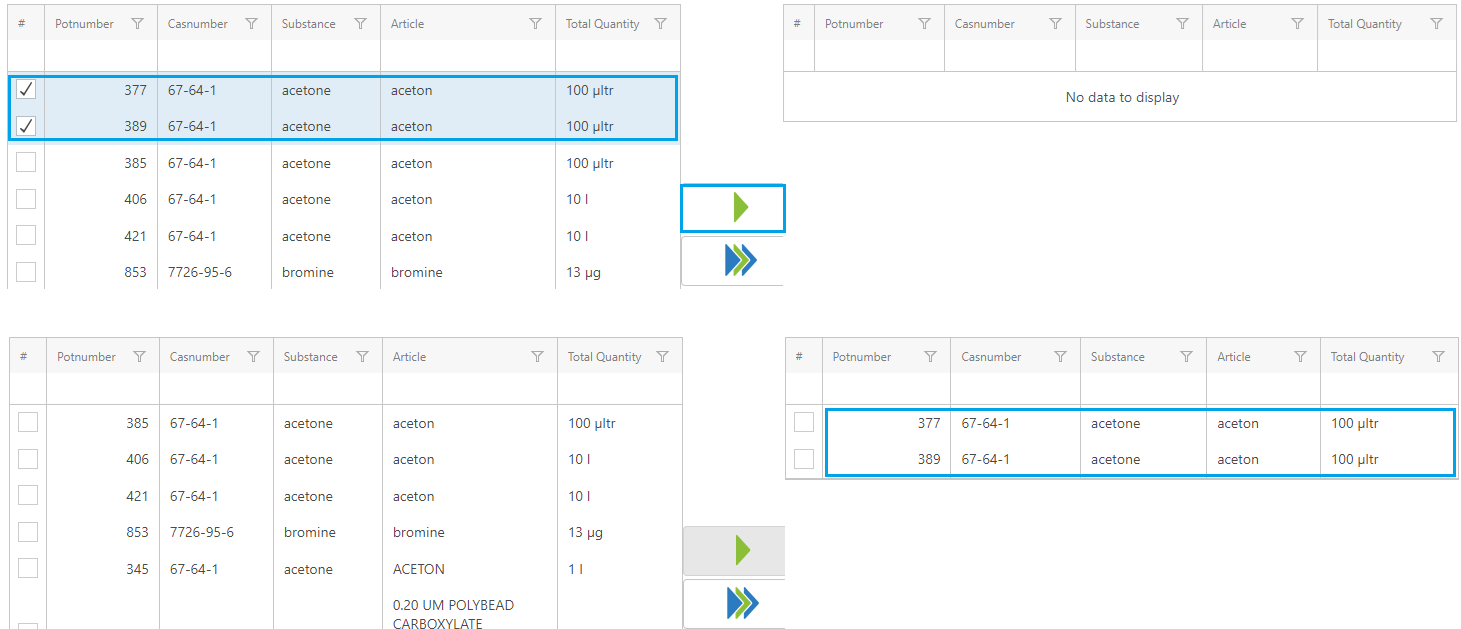Open Total Quantity filter in the empty grid
Image resolution: width=1461 pixels, height=629 pixels.
pos(1436,24)
